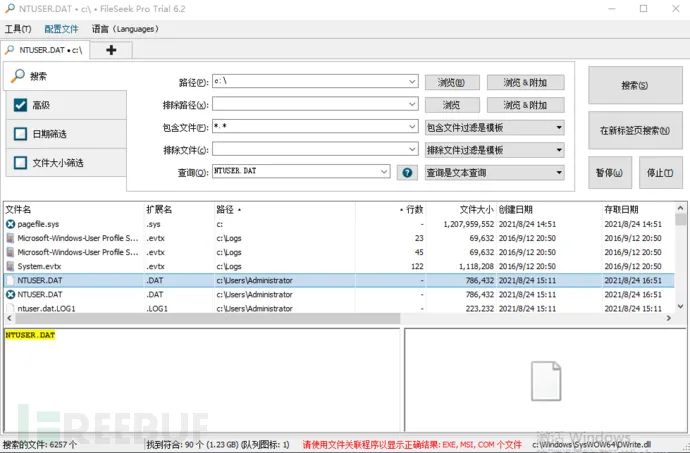Click the pagefile.sys error icon
690x453 pixels.
point(11,224)
